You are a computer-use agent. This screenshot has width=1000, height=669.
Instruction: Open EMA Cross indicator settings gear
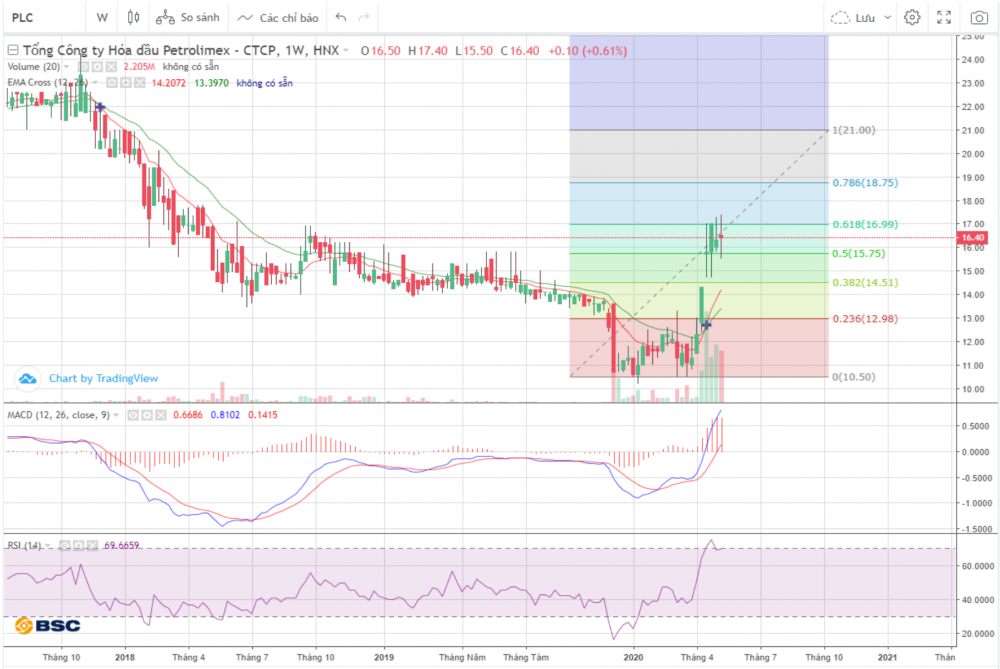[x=126, y=83]
